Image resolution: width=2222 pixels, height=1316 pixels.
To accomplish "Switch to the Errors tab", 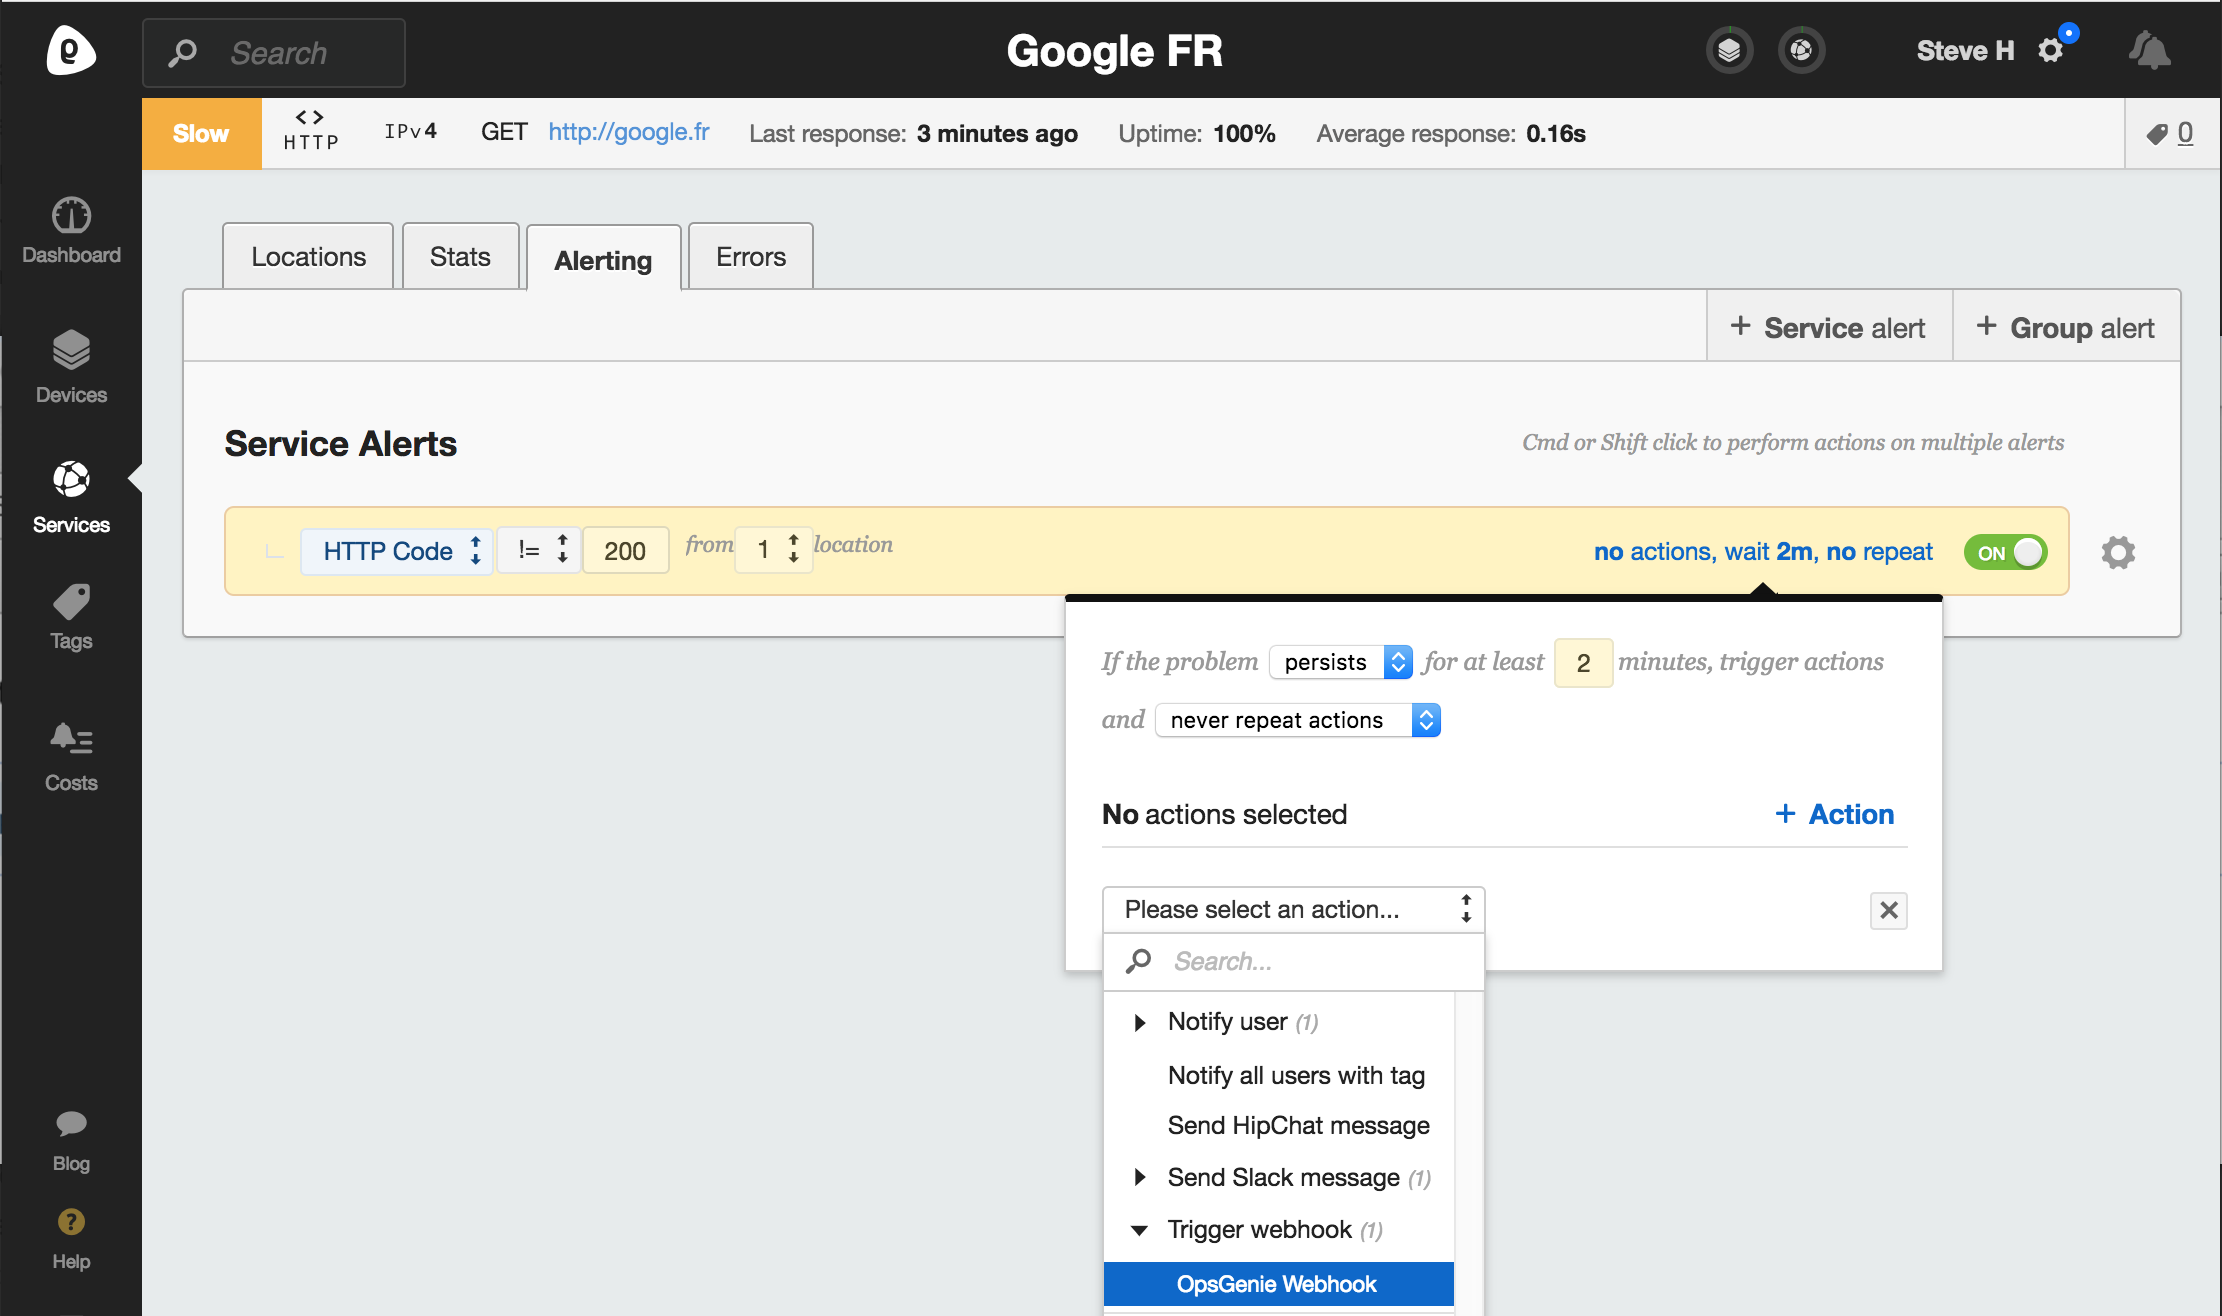I will coord(747,255).
